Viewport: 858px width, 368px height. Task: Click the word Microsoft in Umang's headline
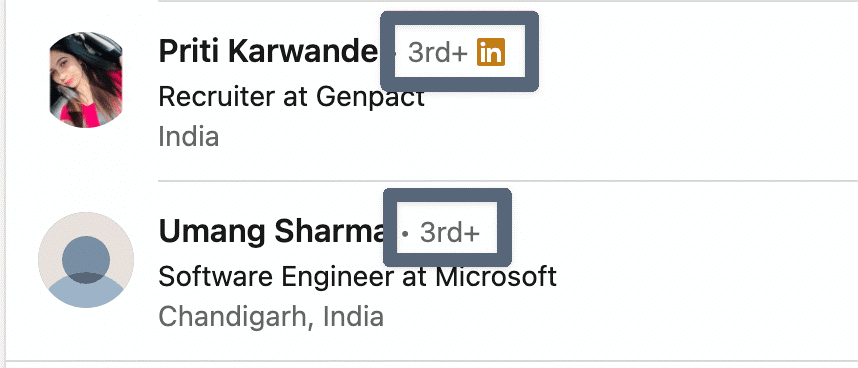coord(496,277)
